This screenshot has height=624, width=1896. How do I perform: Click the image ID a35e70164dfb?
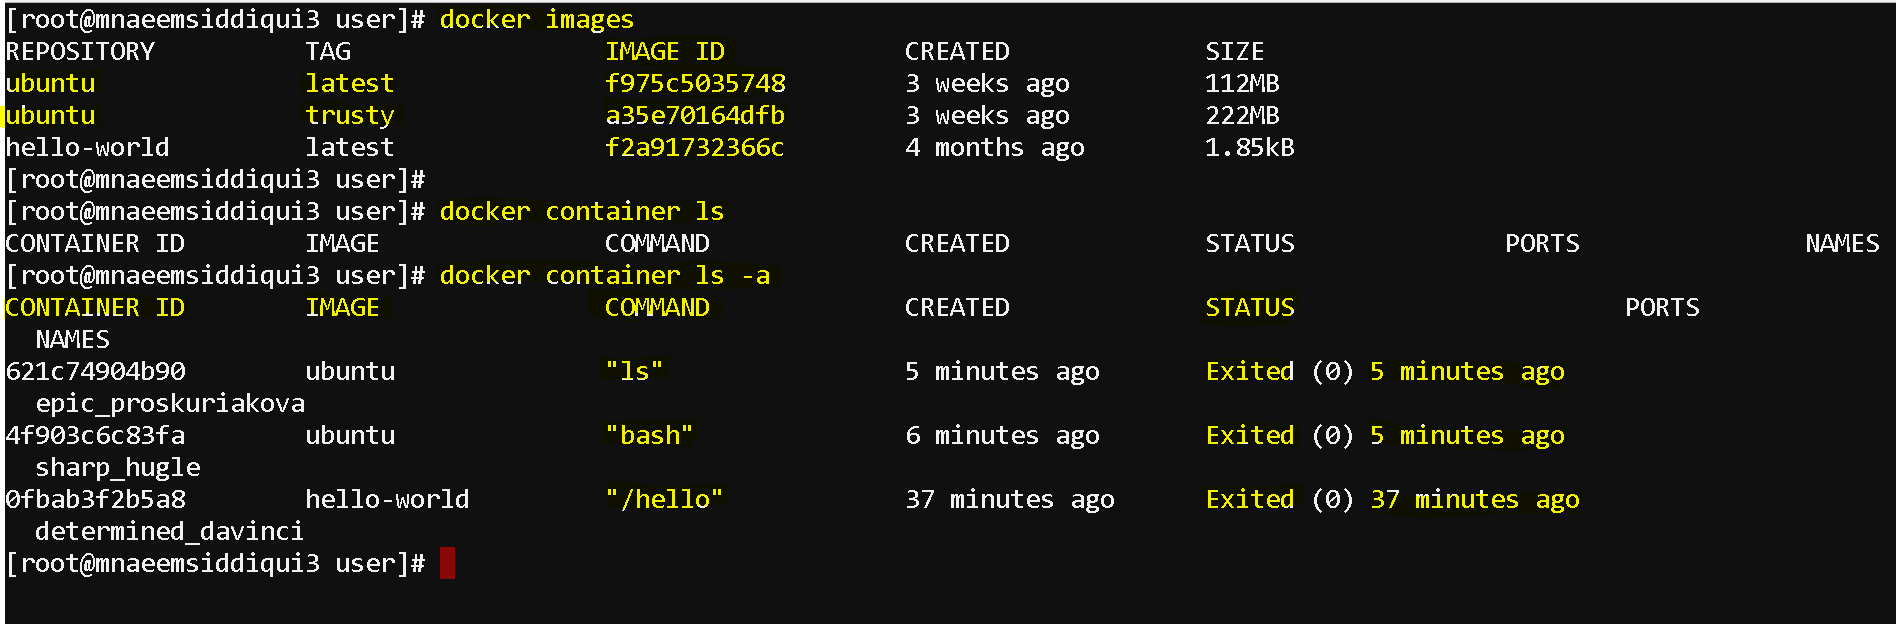click(695, 115)
